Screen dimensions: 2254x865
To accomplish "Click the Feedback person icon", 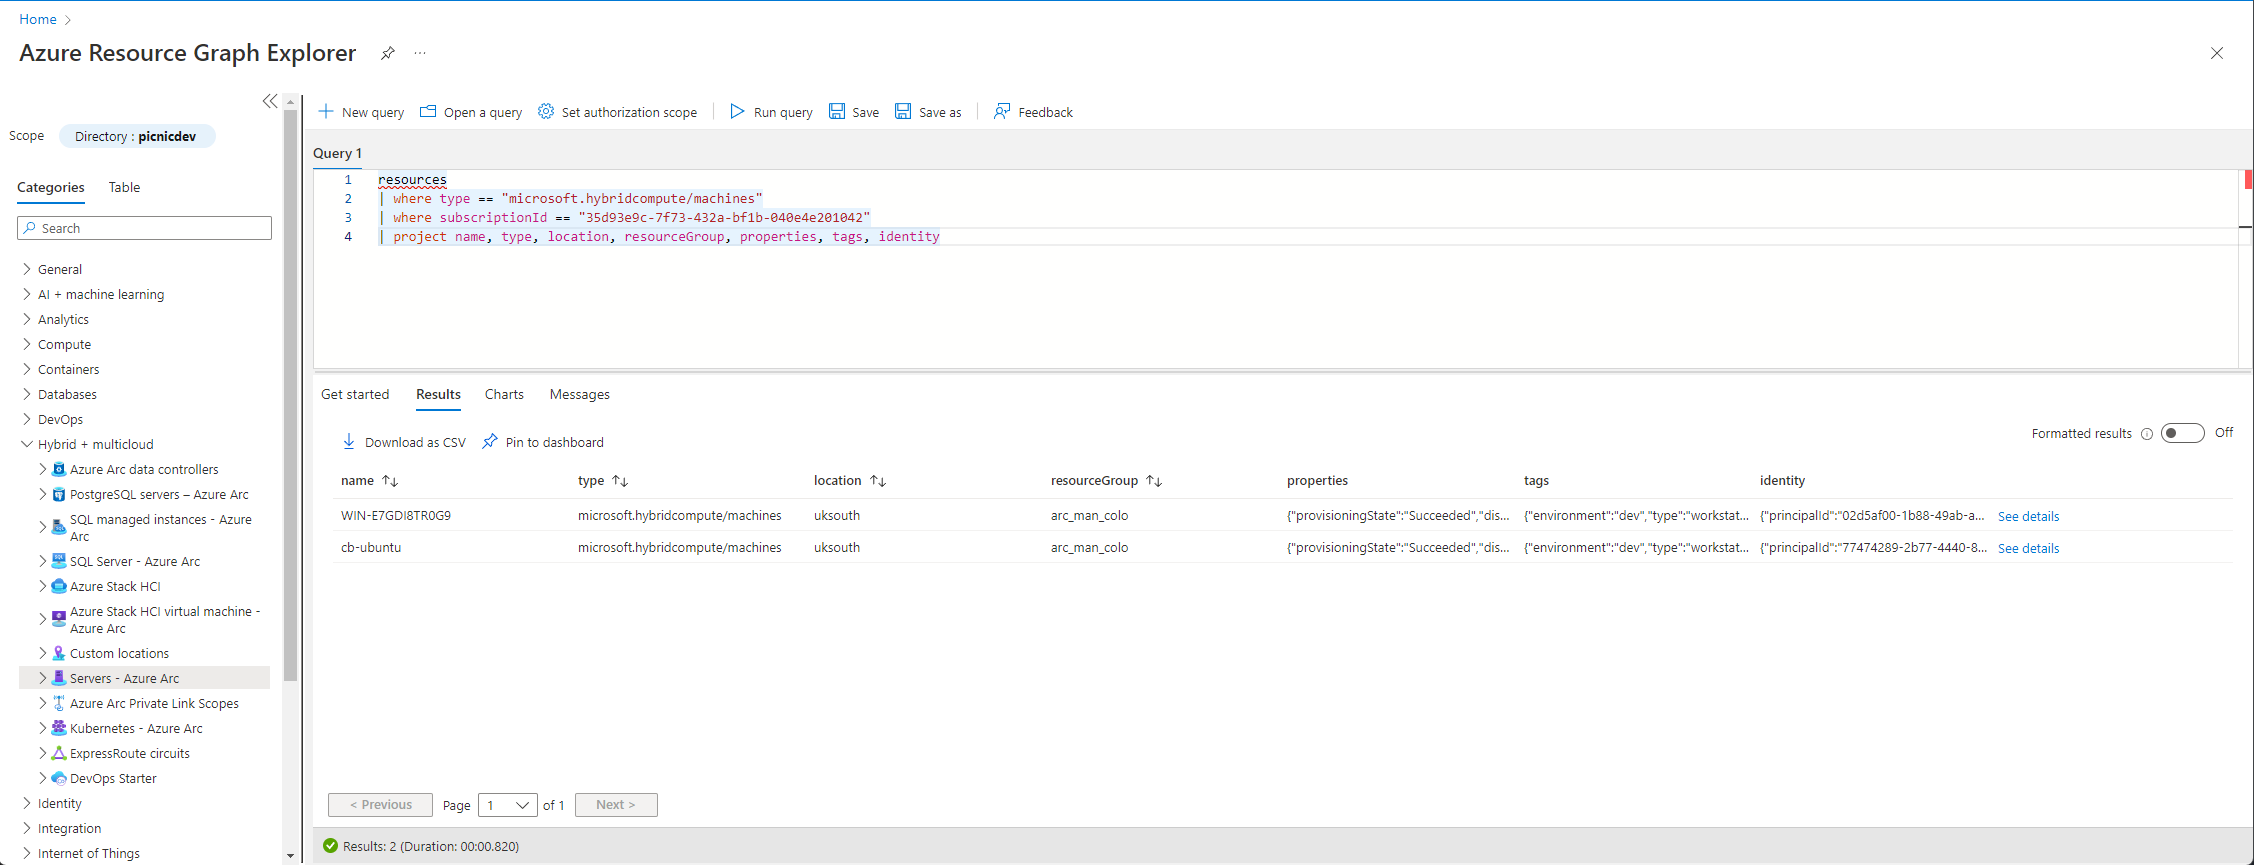I will (x=1002, y=111).
